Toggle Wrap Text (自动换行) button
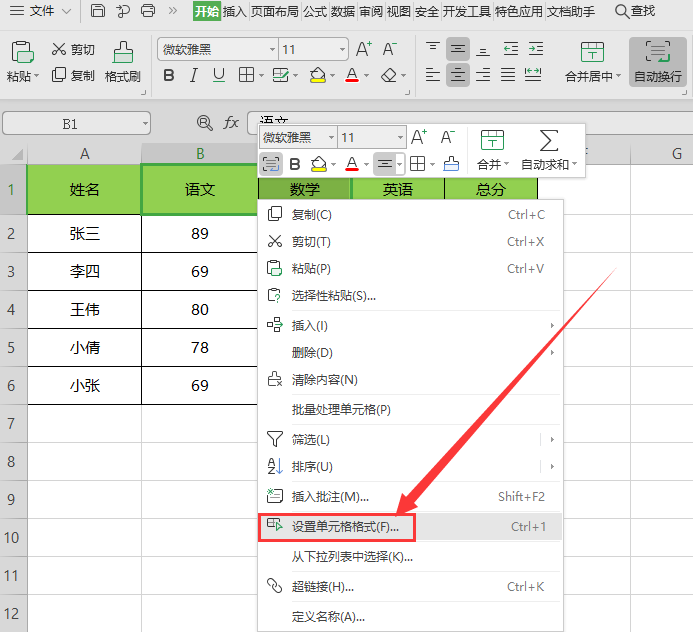693x632 pixels. pyautogui.click(x=658, y=61)
